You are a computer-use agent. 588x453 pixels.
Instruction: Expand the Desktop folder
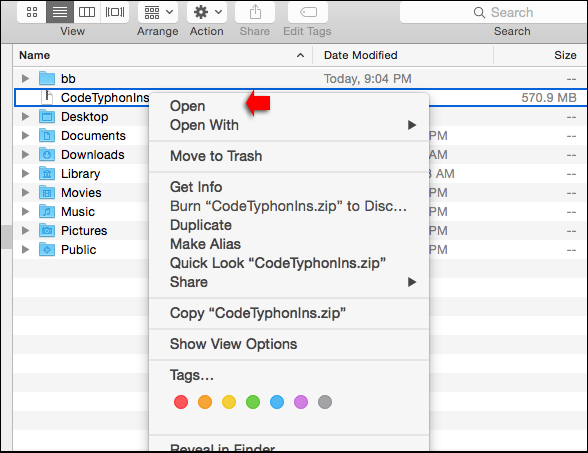26,116
